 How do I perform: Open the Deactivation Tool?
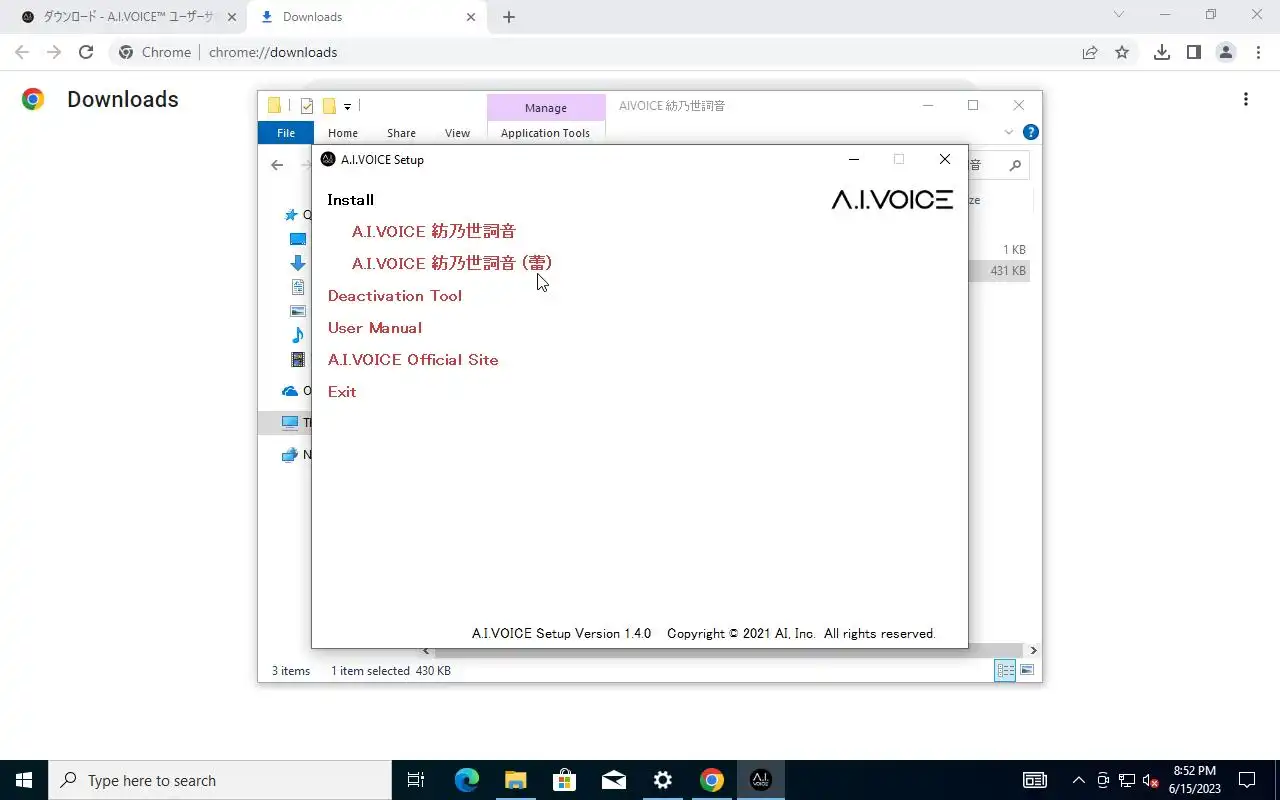395,296
